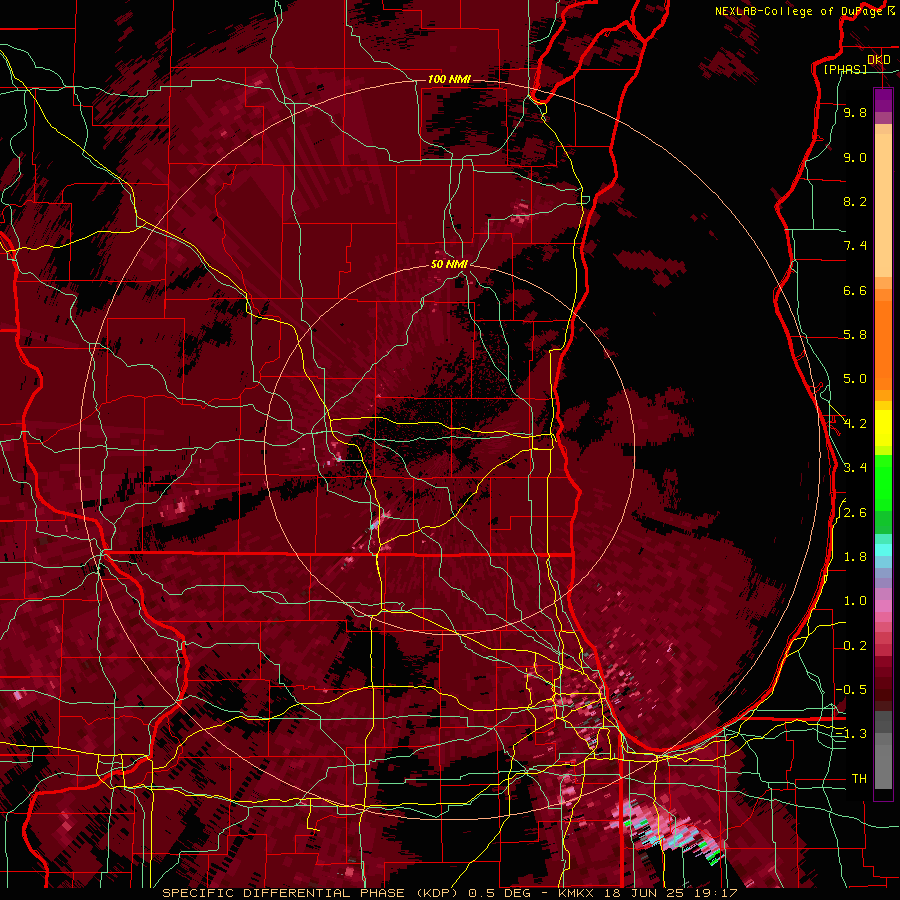Click the KMKX radar site ID in the footer
The width and height of the screenshot is (900, 900).
[577, 893]
